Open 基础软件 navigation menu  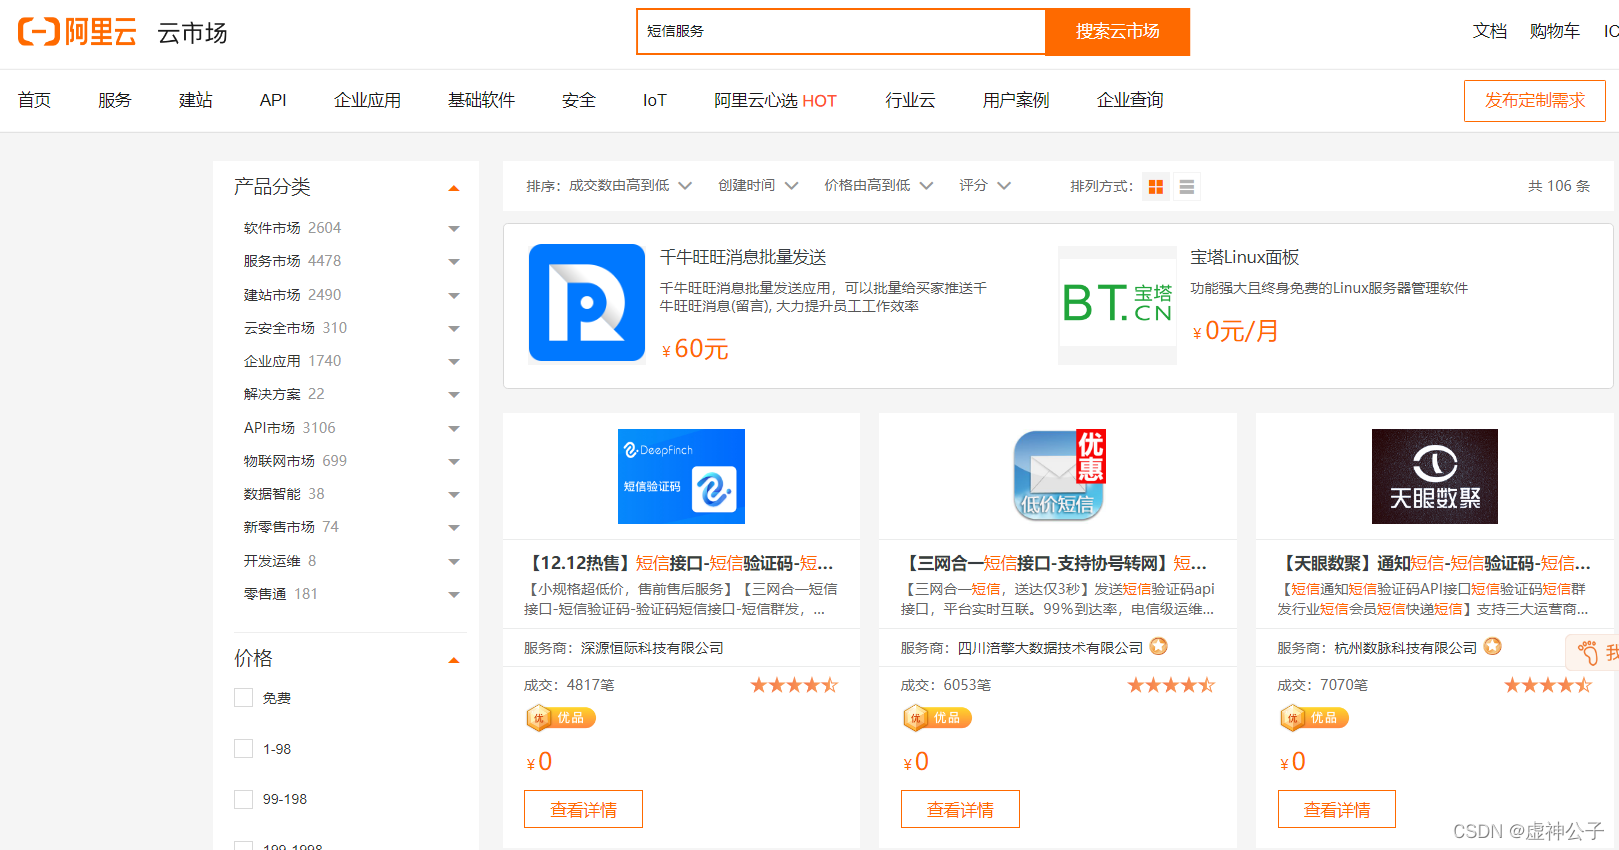click(x=481, y=100)
